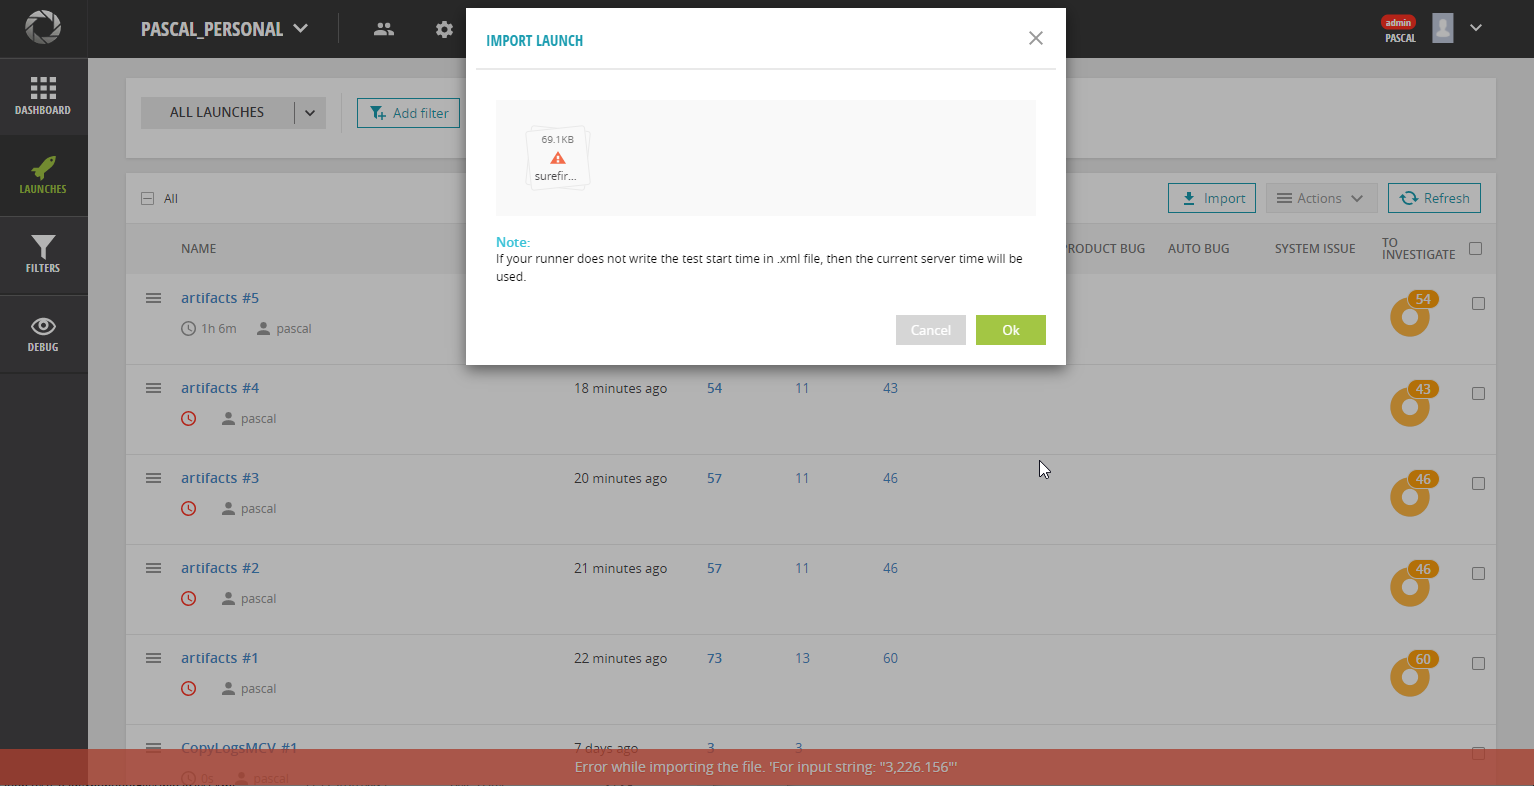
Task: Open the ALL LAUNCHES filter dropdown
Action: [310, 112]
